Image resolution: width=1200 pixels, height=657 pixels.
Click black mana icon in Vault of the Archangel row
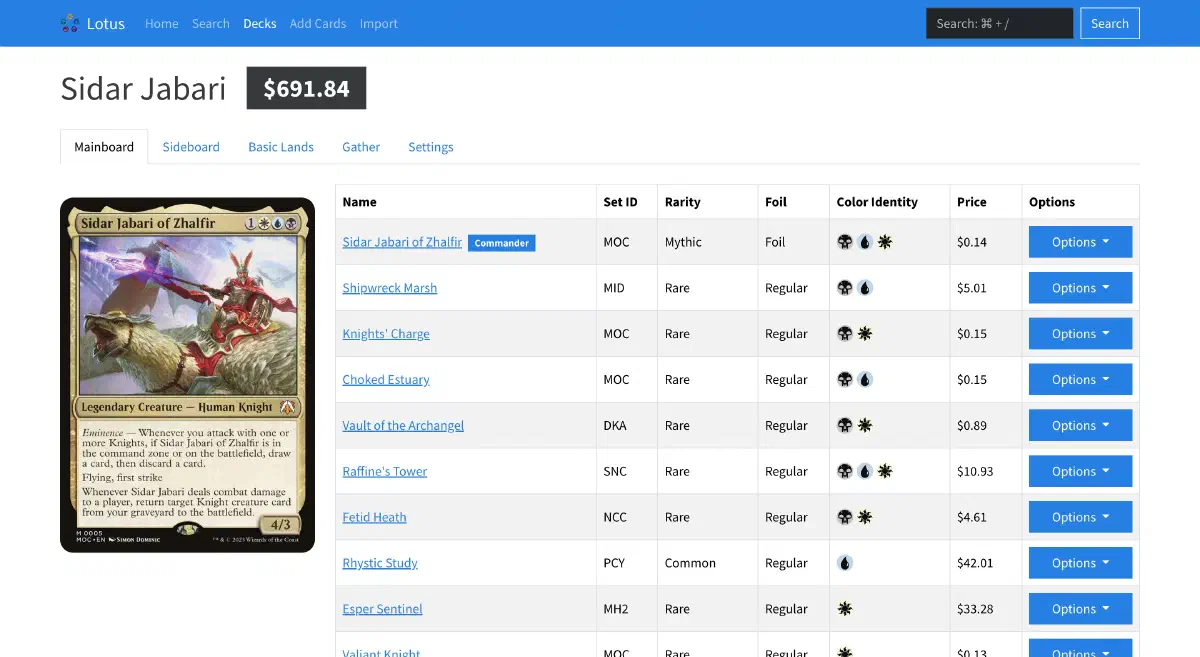point(845,425)
